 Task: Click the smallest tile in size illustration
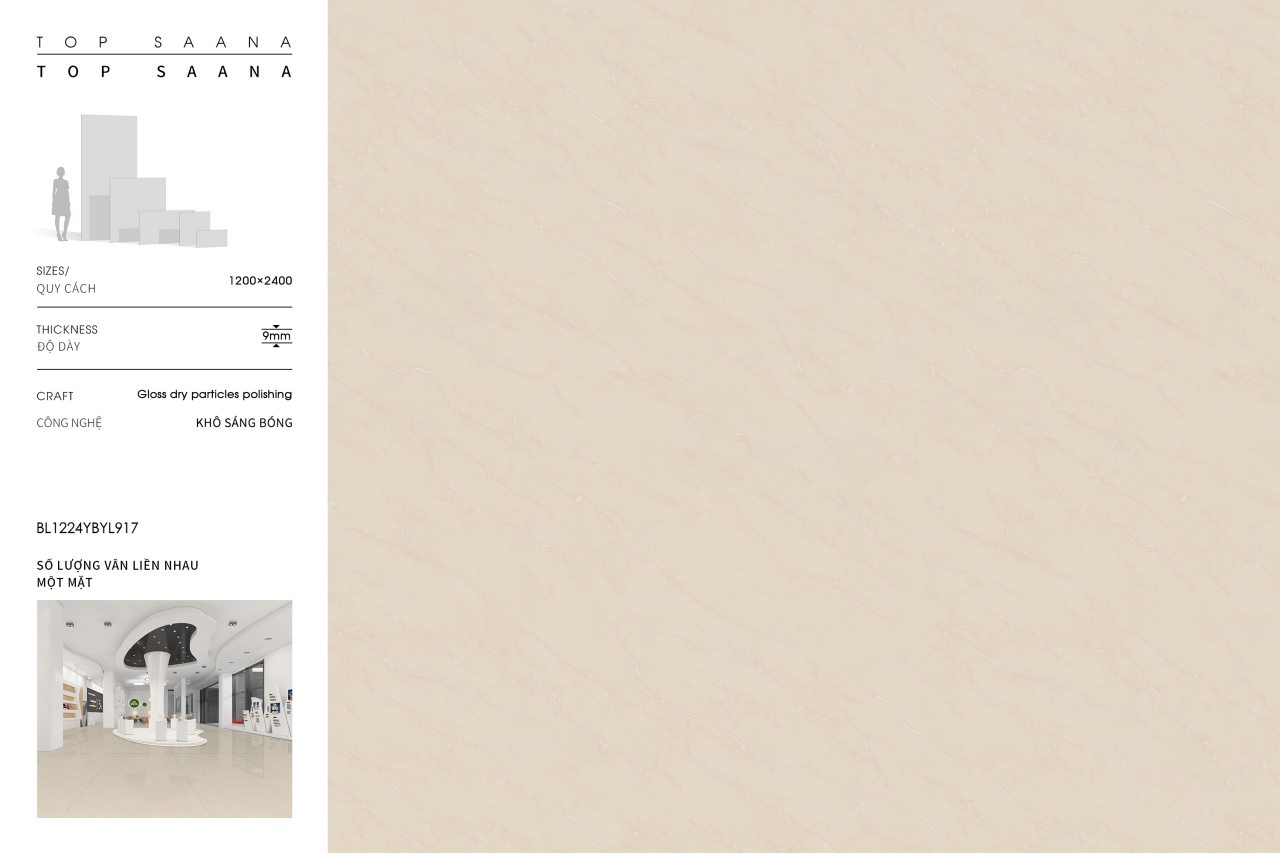tap(212, 238)
